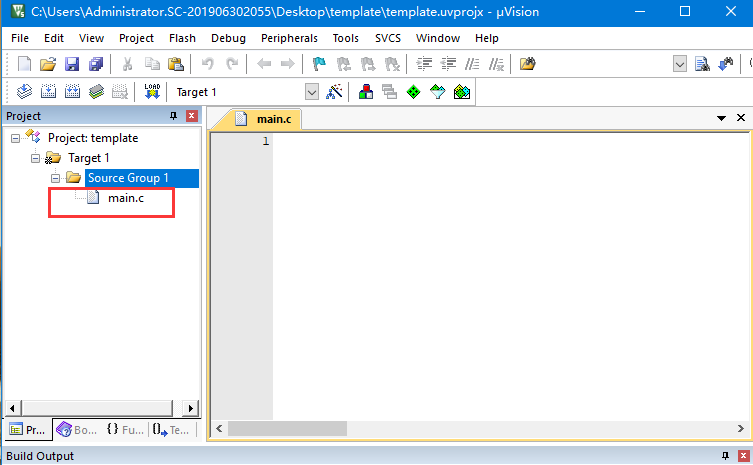Viewport: 753px width, 465px height.
Task: Open Select Software Packs icon
Action: (437, 91)
